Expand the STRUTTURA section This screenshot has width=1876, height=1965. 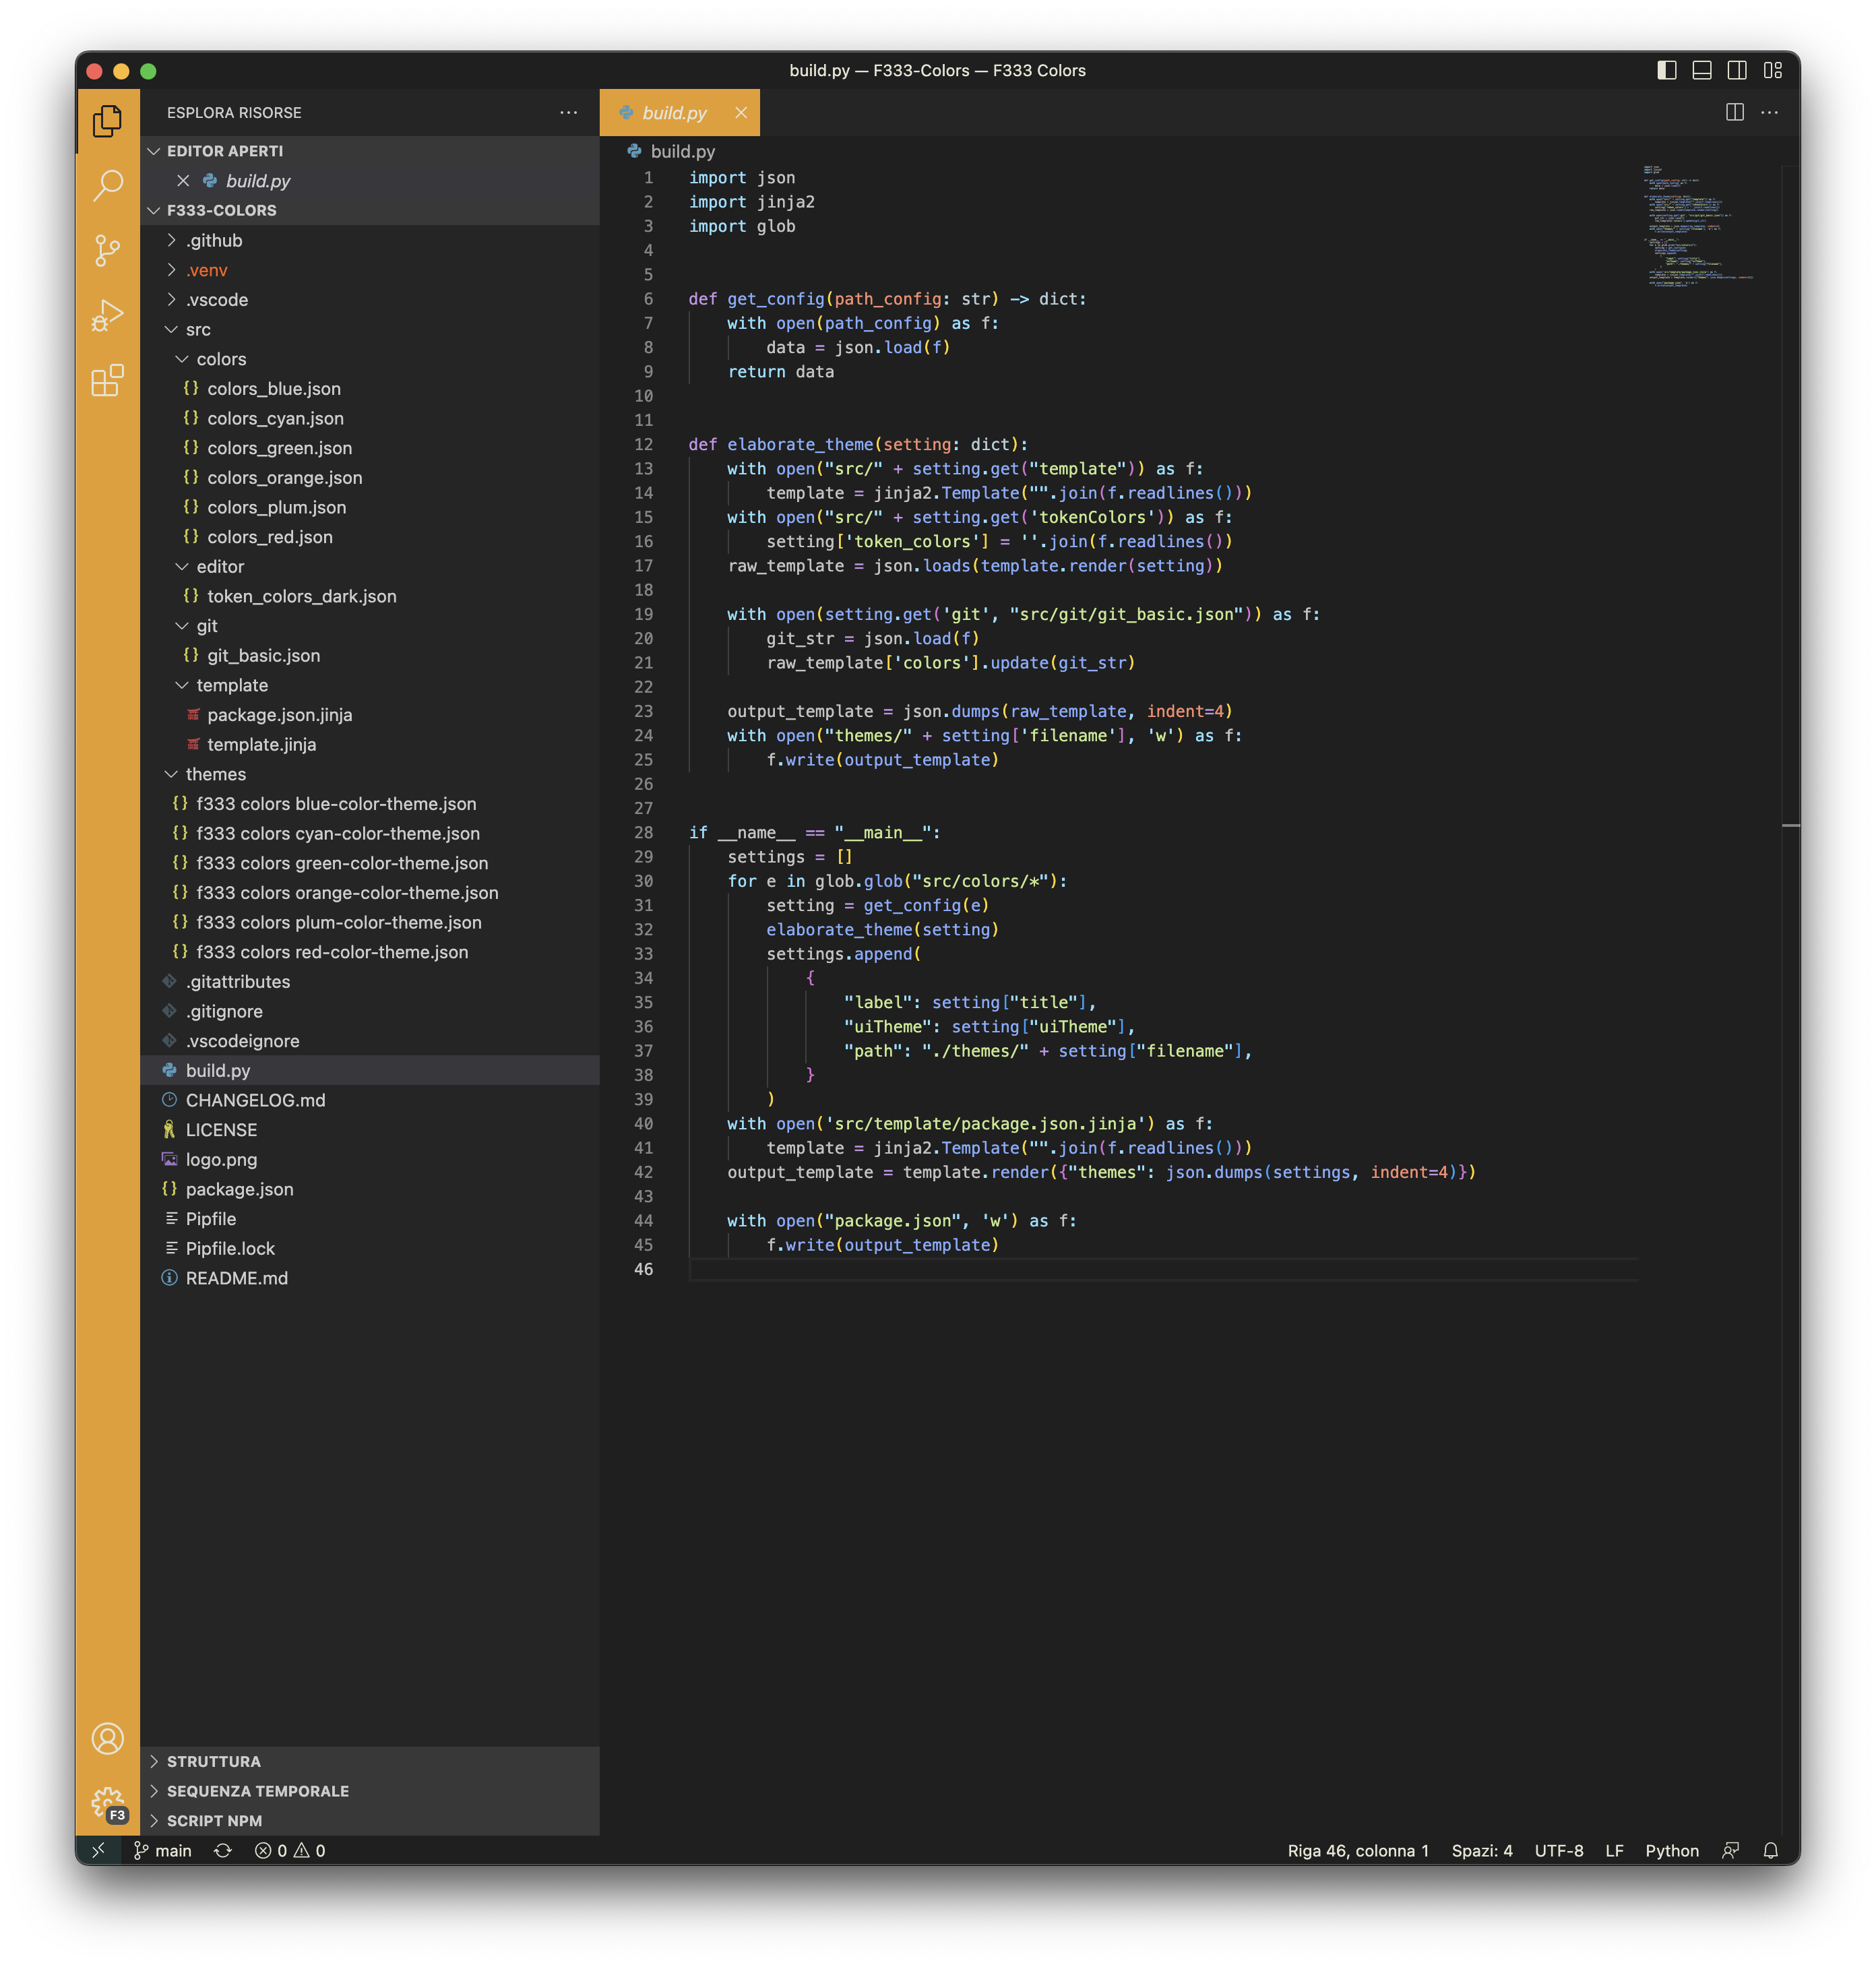213,1761
